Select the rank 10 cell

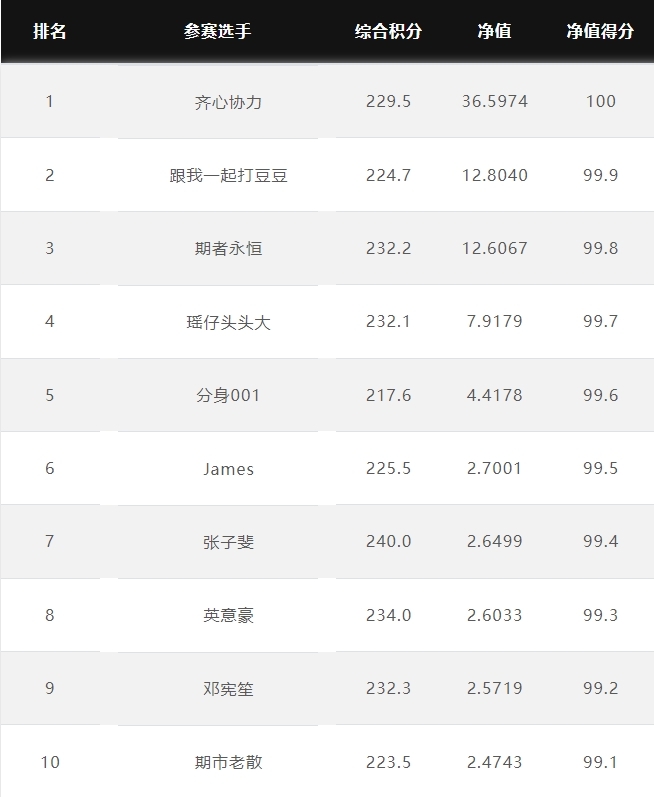(50, 762)
